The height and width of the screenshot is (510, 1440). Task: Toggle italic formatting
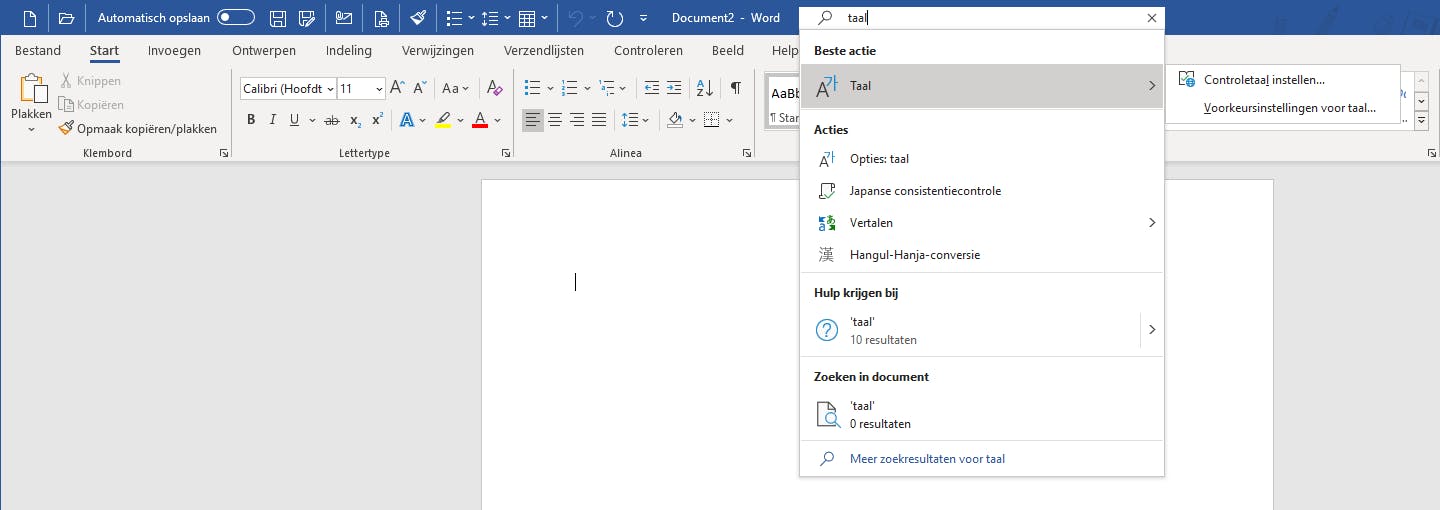point(272,120)
